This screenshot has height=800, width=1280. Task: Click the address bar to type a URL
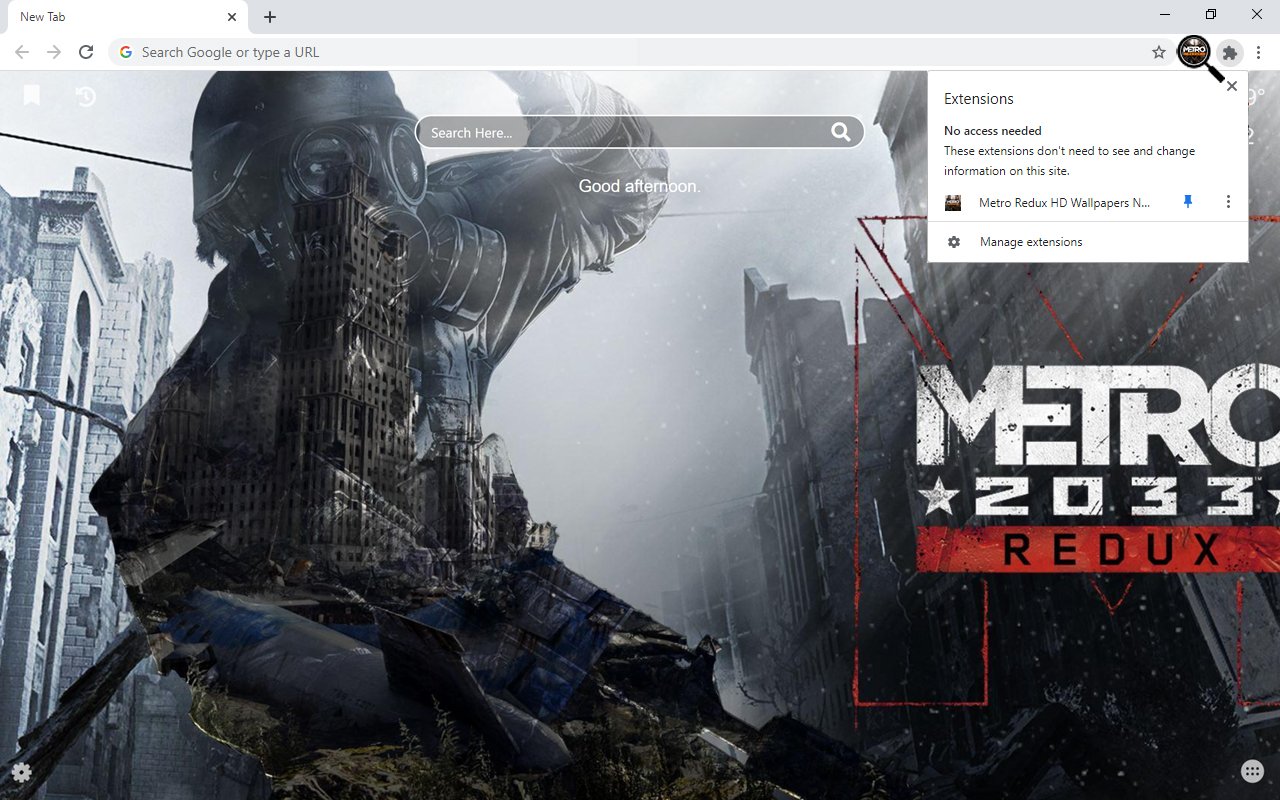point(640,52)
